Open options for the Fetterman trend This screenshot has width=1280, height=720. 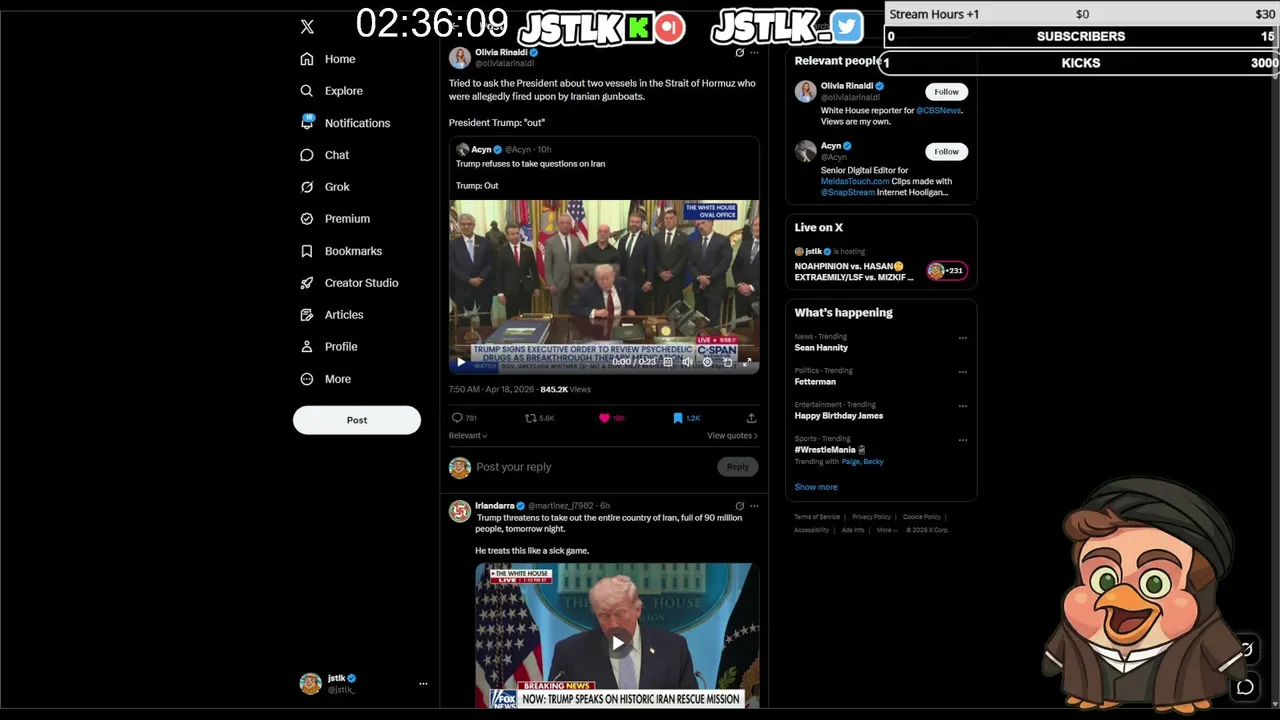963,372
